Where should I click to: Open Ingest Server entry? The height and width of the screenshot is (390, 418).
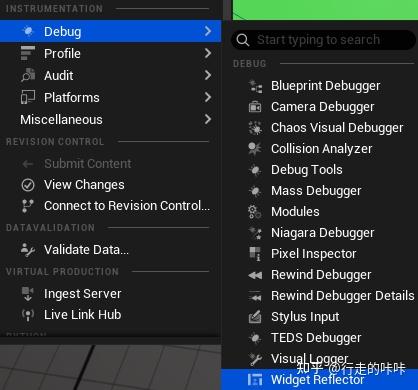(x=110, y=294)
